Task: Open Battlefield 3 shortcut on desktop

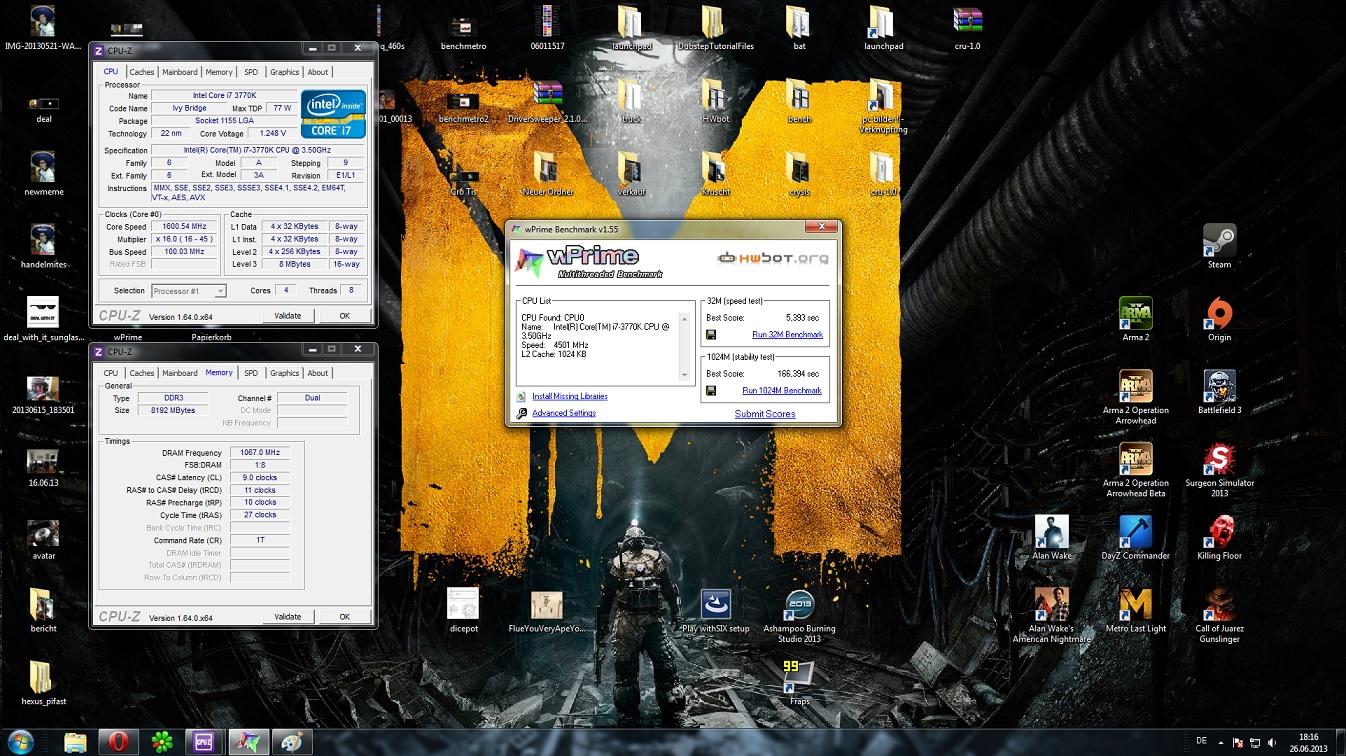Action: 1219,386
